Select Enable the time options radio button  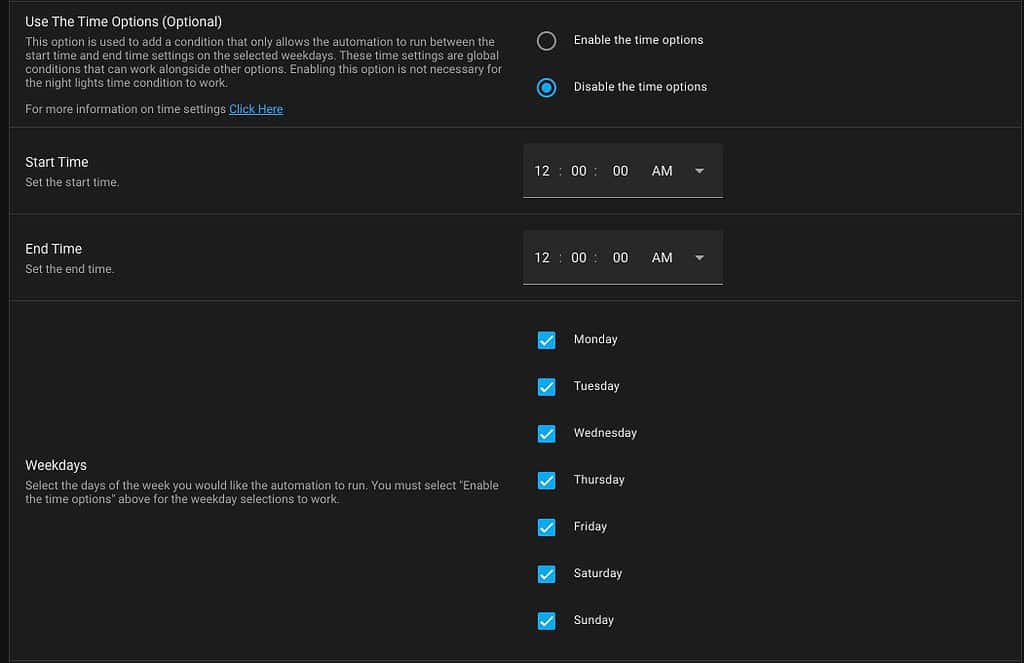tap(546, 40)
